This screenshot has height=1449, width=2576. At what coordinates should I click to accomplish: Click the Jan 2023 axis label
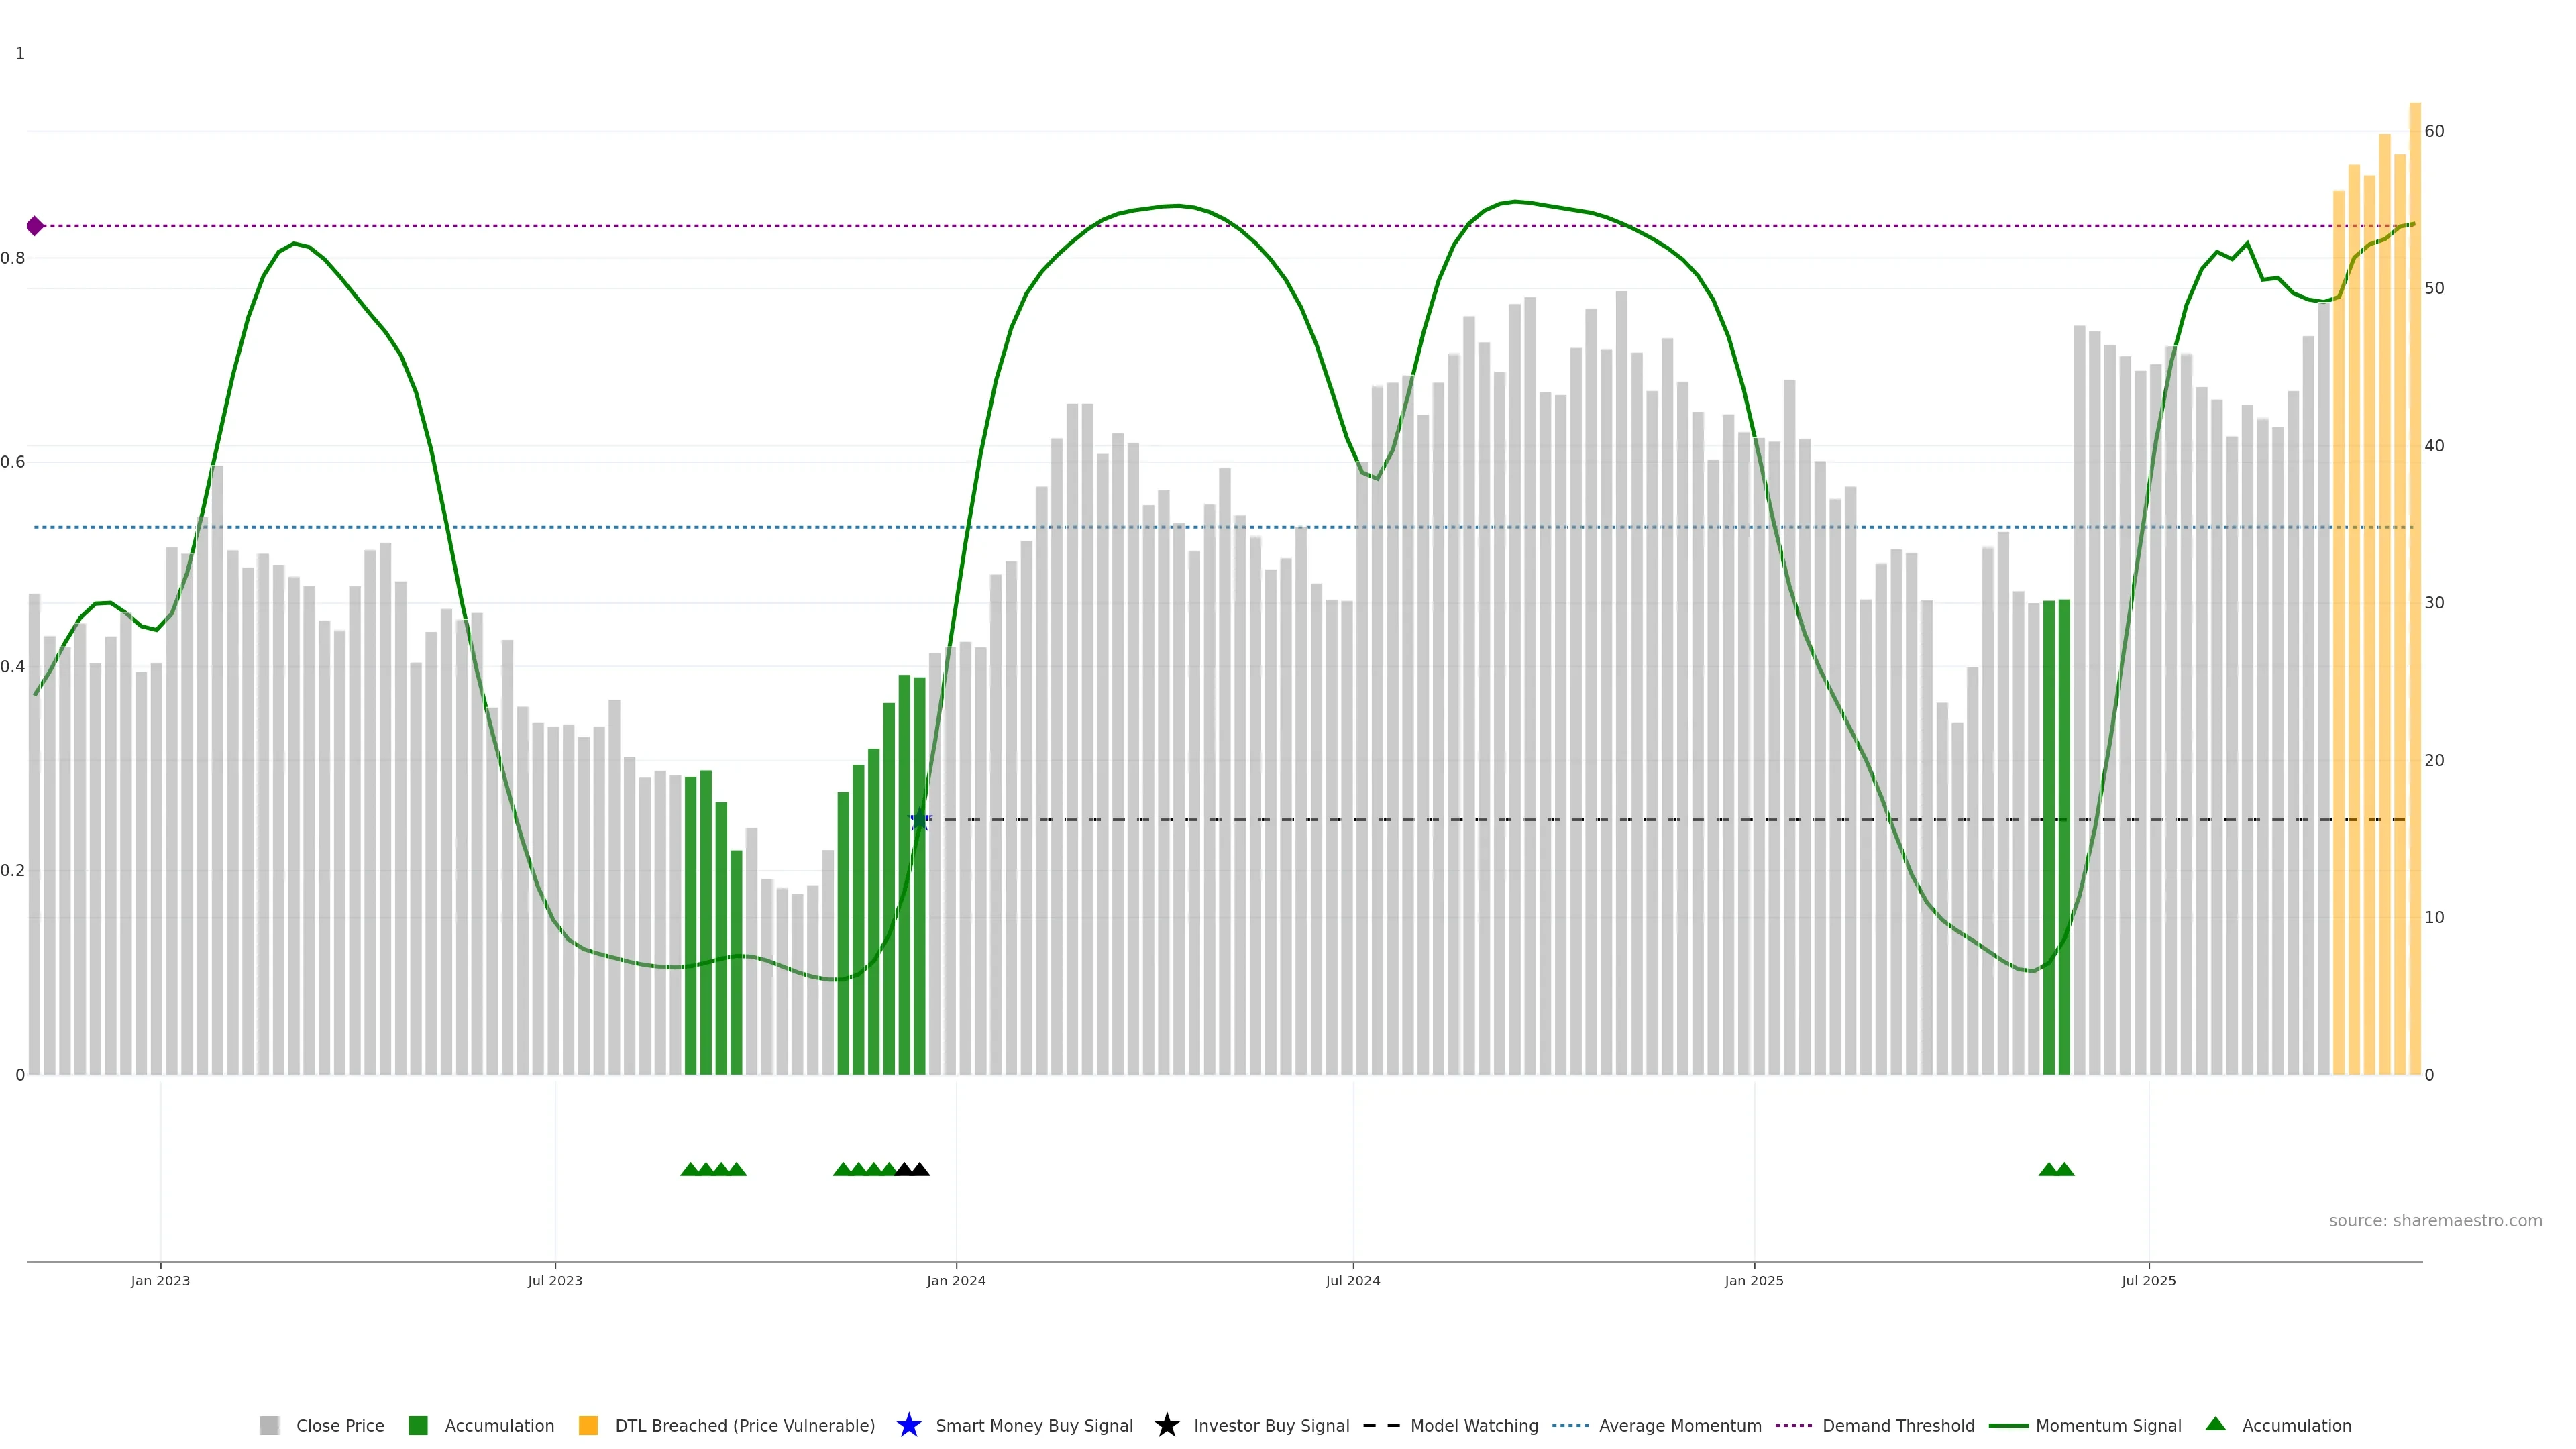160,1280
